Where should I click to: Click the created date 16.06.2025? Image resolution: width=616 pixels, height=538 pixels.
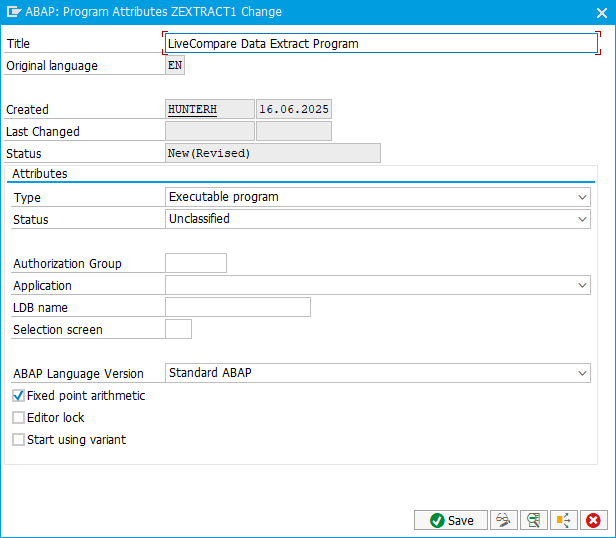(x=294, y=109)
